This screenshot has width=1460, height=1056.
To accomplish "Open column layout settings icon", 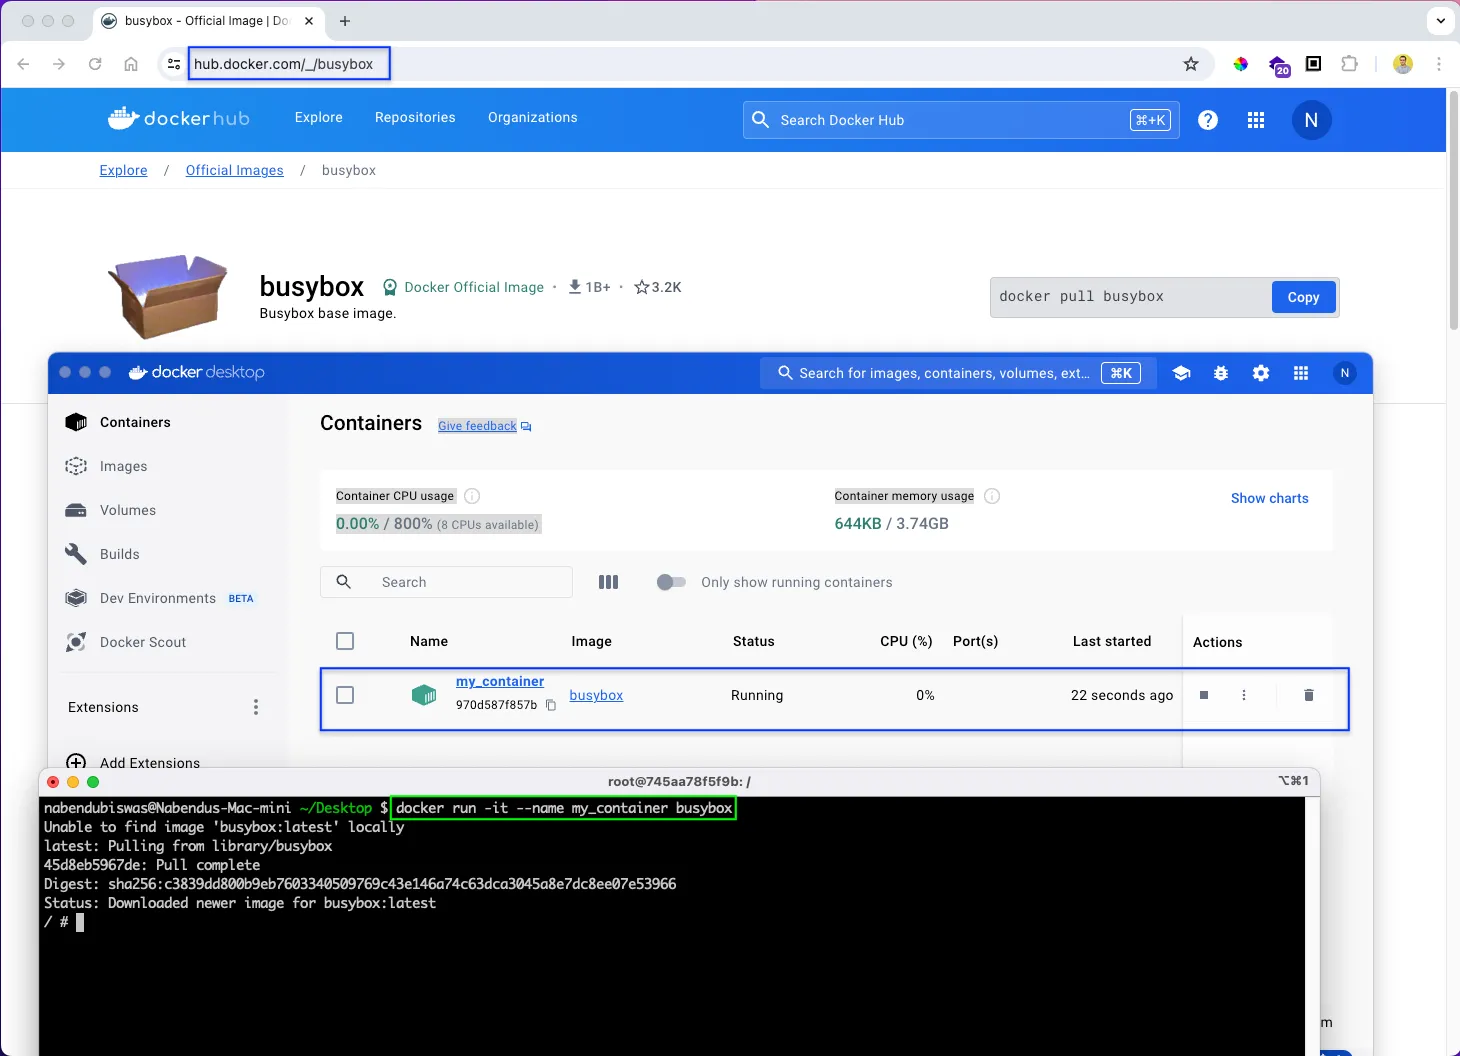I will pyautogui.click(x=608, y=582).
